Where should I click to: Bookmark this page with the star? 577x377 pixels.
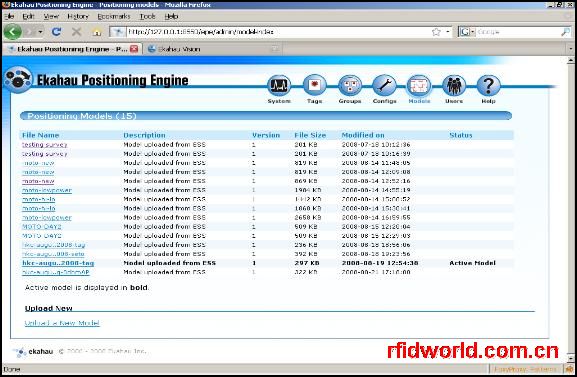pos(436,32)
